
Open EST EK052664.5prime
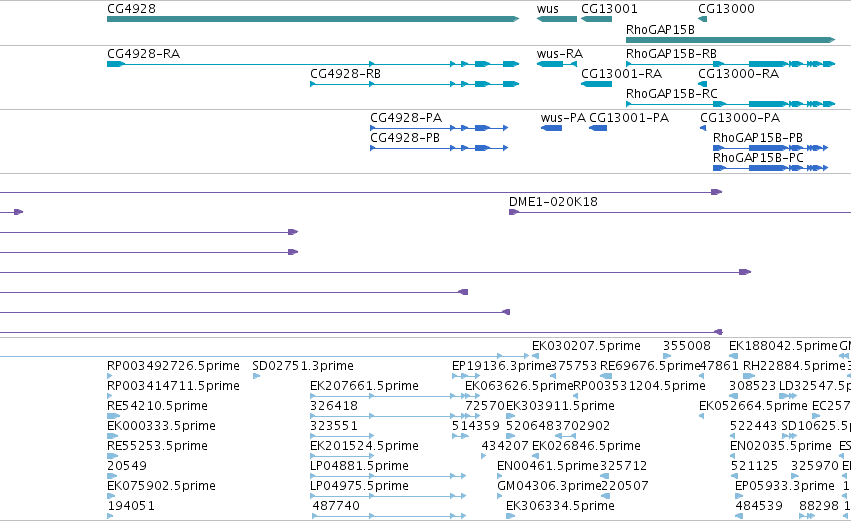click(x=753, y=406)
